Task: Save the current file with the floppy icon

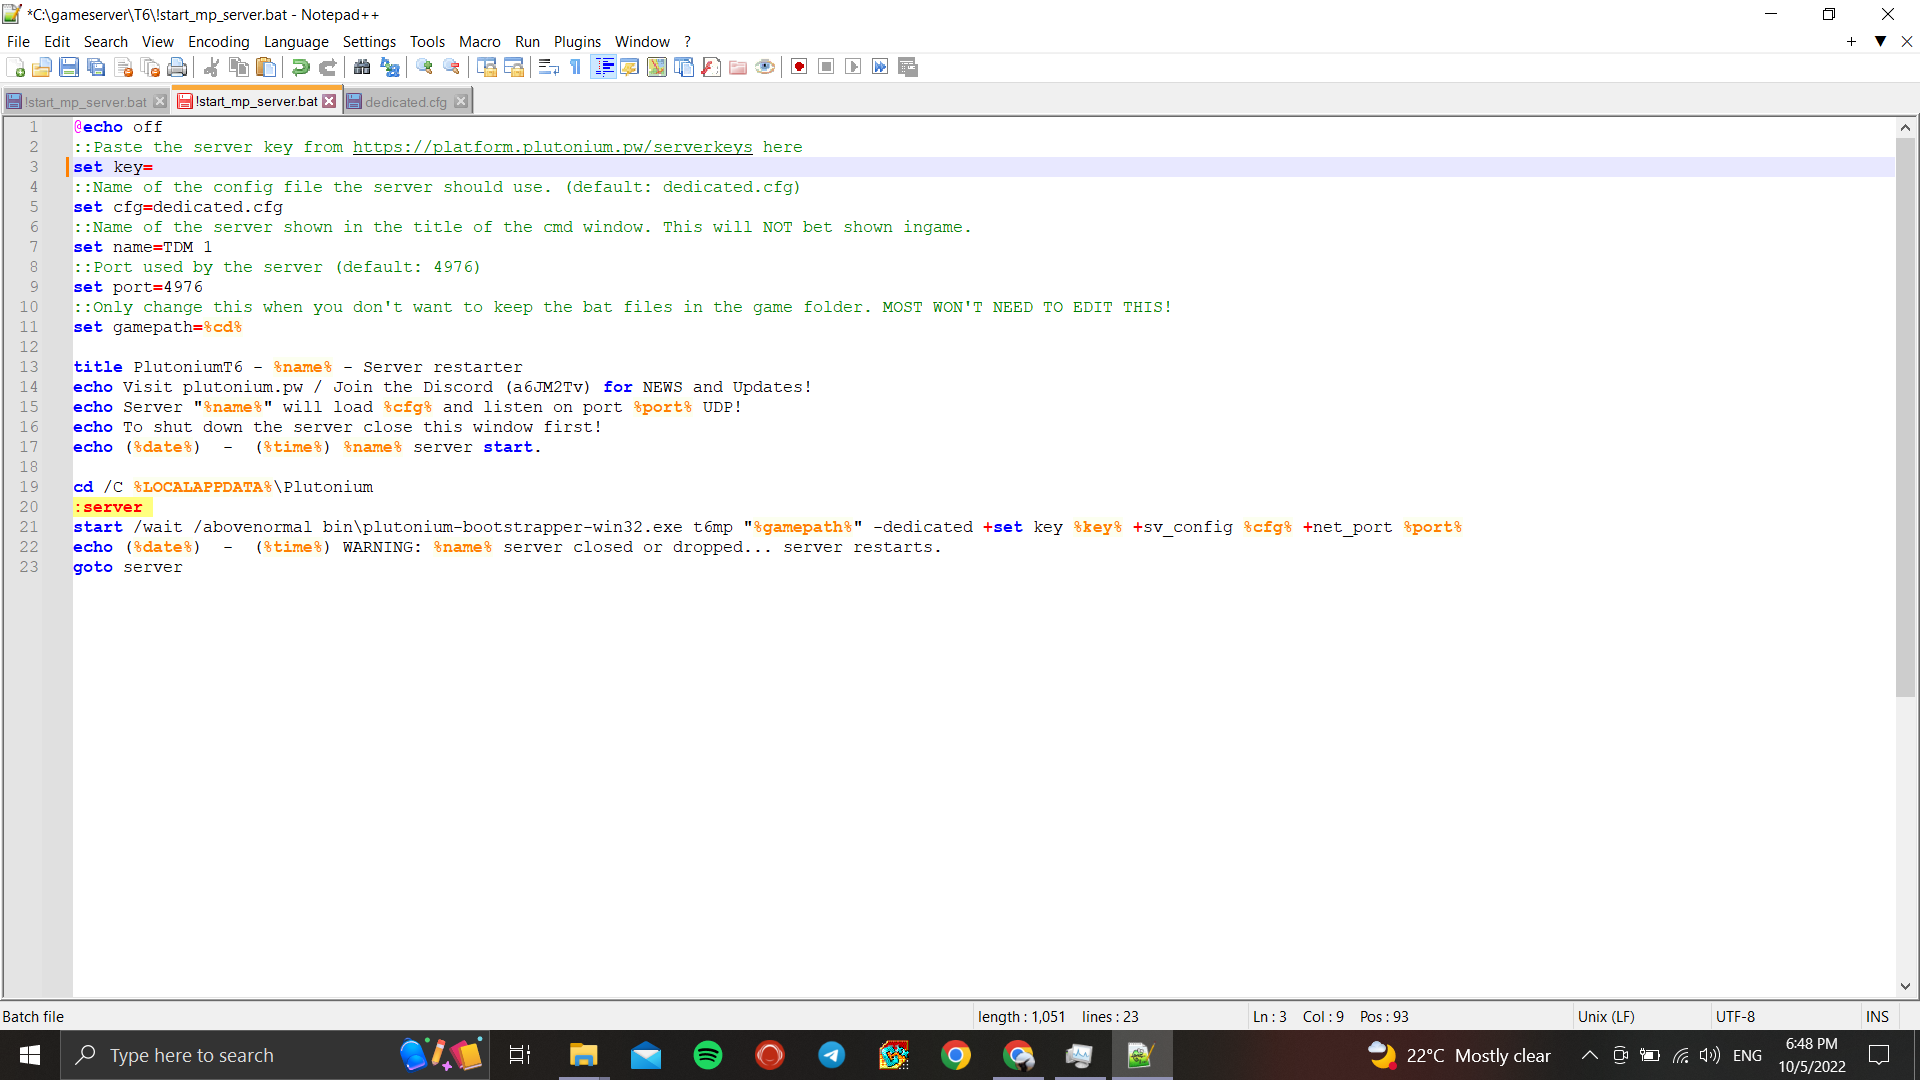Action: pos(69,67)
